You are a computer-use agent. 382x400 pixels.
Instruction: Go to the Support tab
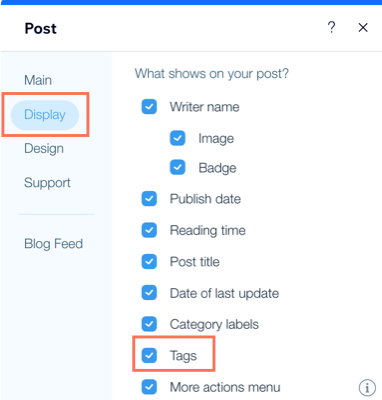[x=47, y=183]
